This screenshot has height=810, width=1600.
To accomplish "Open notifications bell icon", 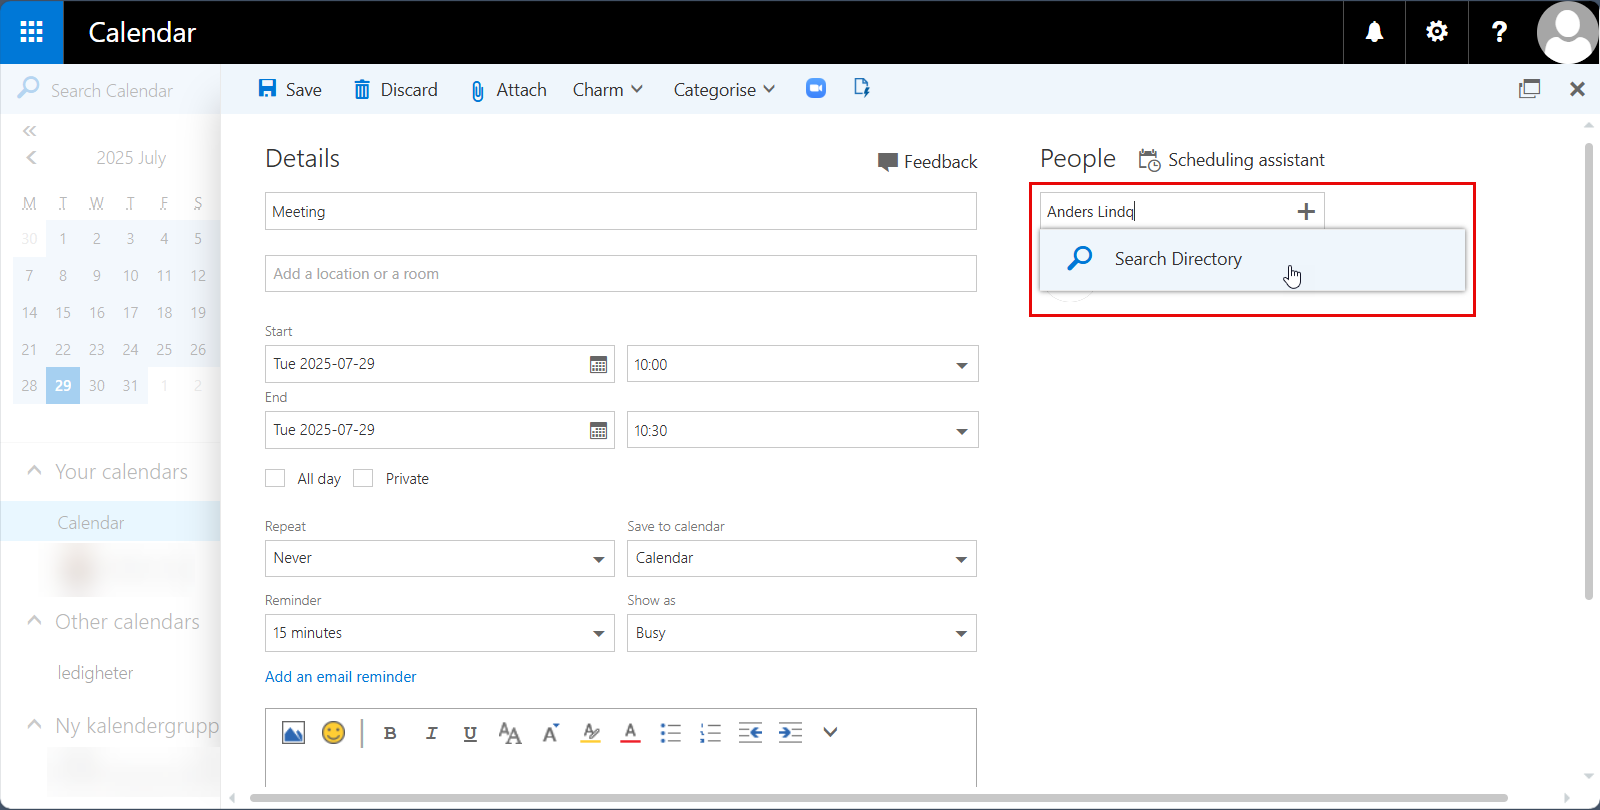I will (x=1374, y=32).
